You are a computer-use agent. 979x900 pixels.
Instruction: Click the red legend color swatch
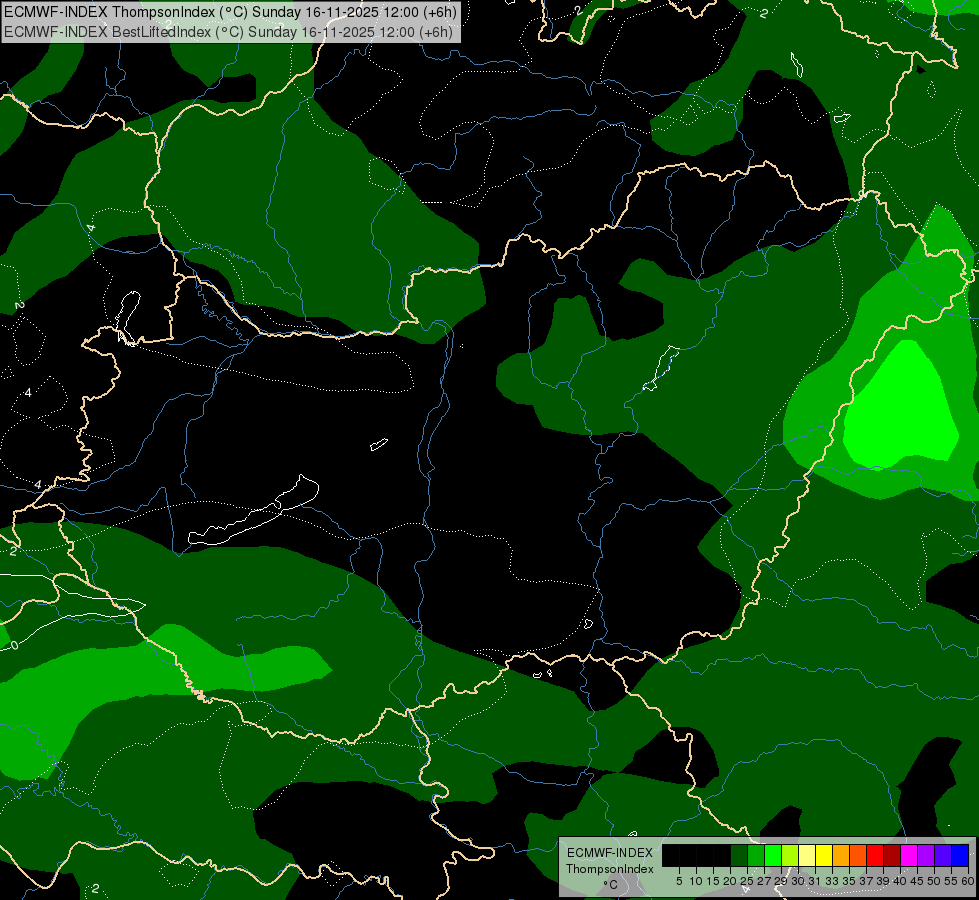[876, 855]
